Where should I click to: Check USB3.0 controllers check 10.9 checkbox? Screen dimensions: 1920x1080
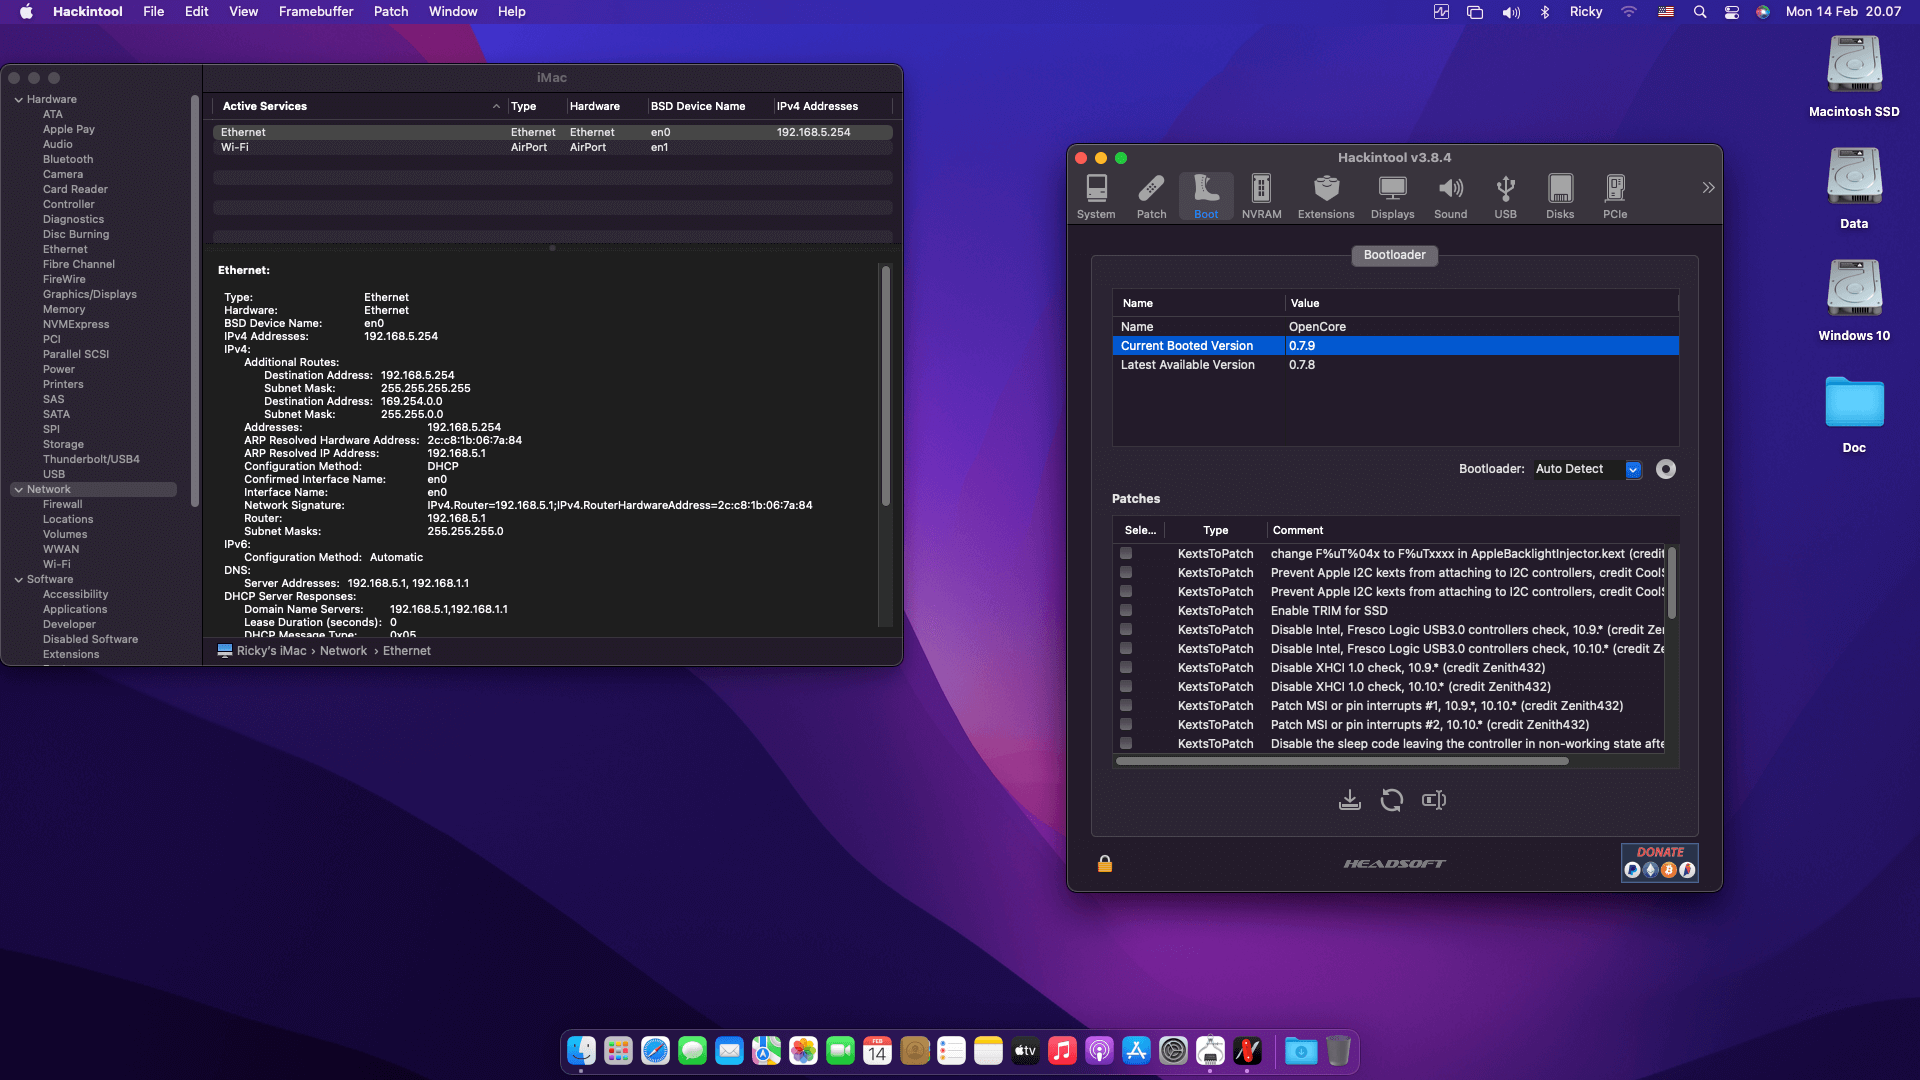(x=1126, y=629)
